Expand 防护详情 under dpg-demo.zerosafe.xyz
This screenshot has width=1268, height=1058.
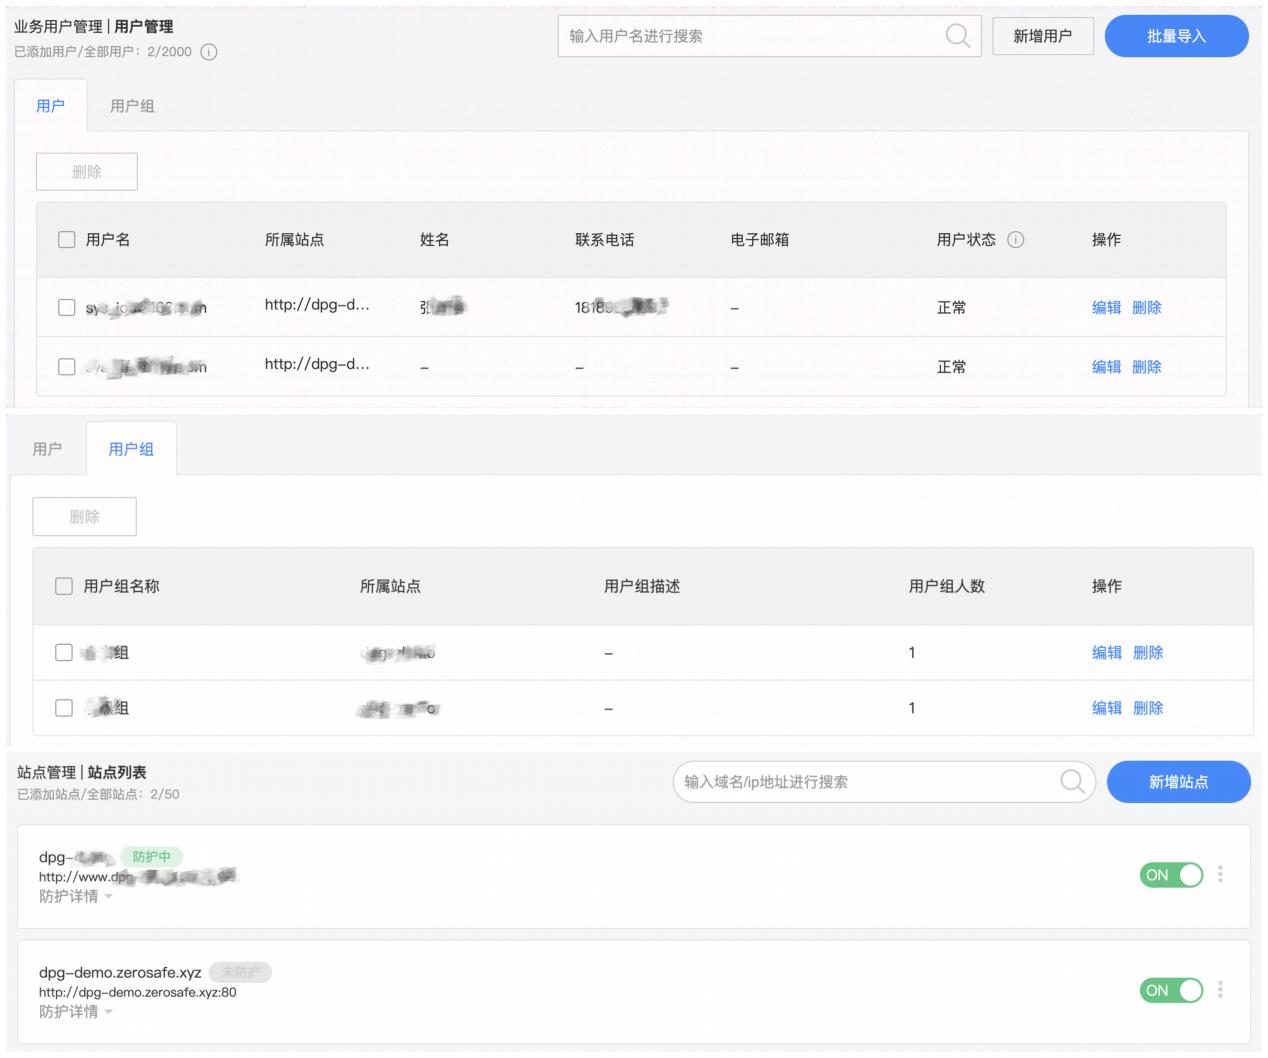tap(76, 1011)
